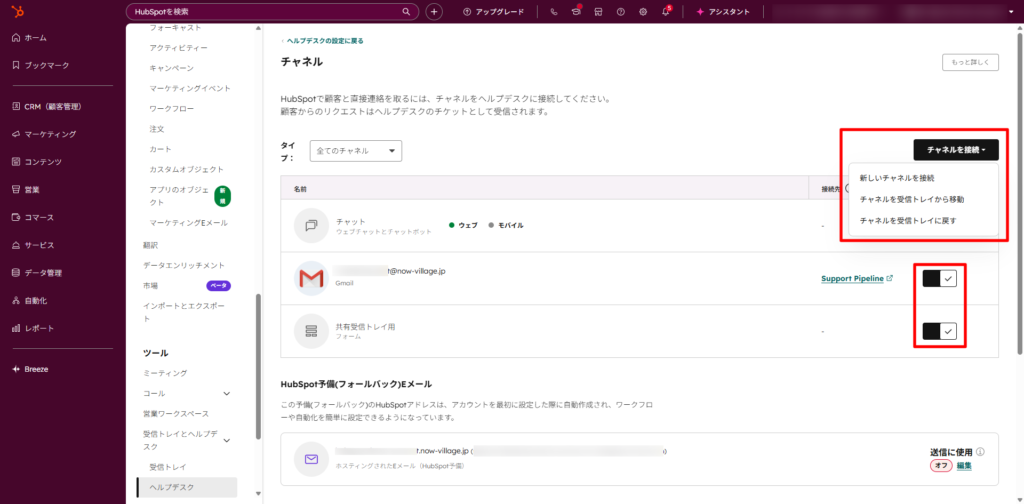Image resolution: width=1024 pixels, height=504 pixels.
Task: Click the オフ status tag
Action: point(941,465)
